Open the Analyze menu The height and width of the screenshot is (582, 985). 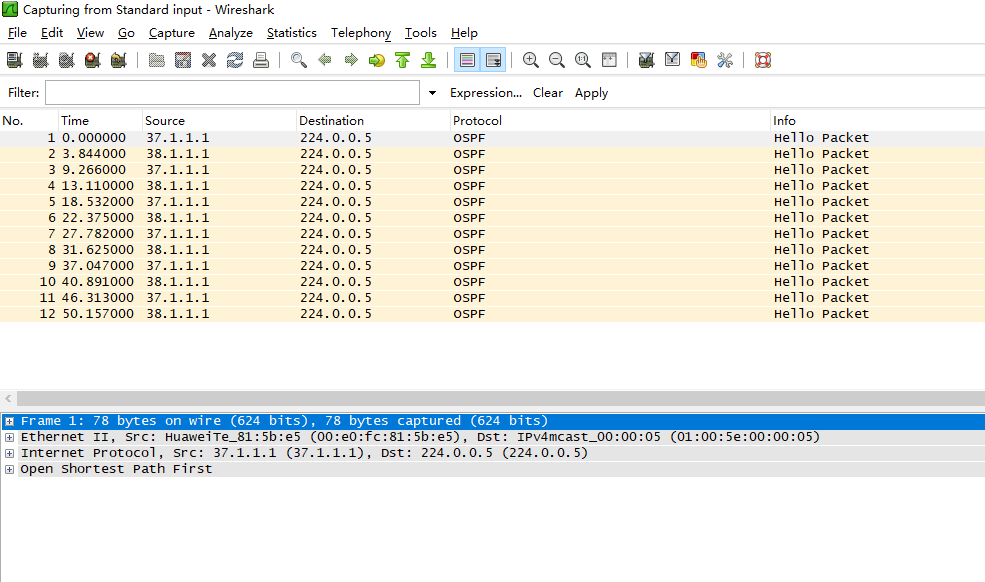pyautogui.click(x=231, y=33)
